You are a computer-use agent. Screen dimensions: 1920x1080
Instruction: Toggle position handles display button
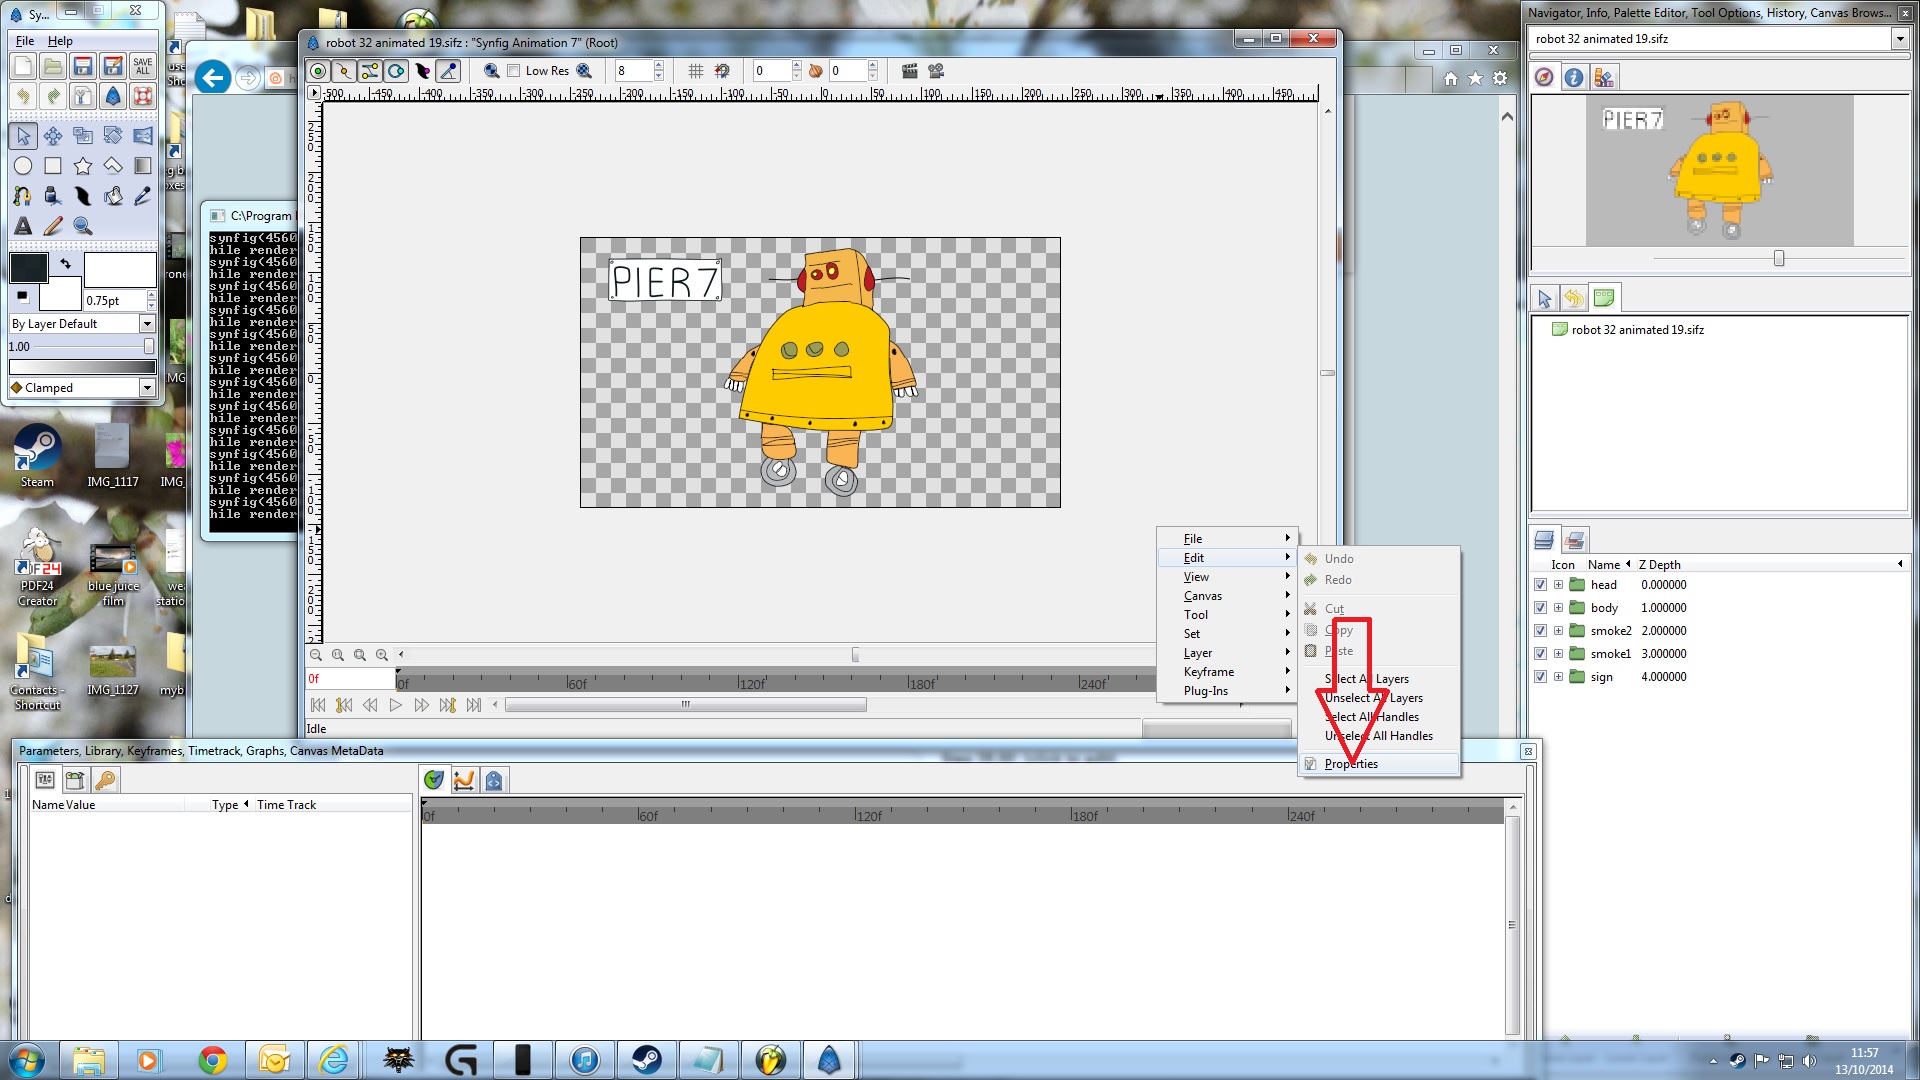coord(317,71)
